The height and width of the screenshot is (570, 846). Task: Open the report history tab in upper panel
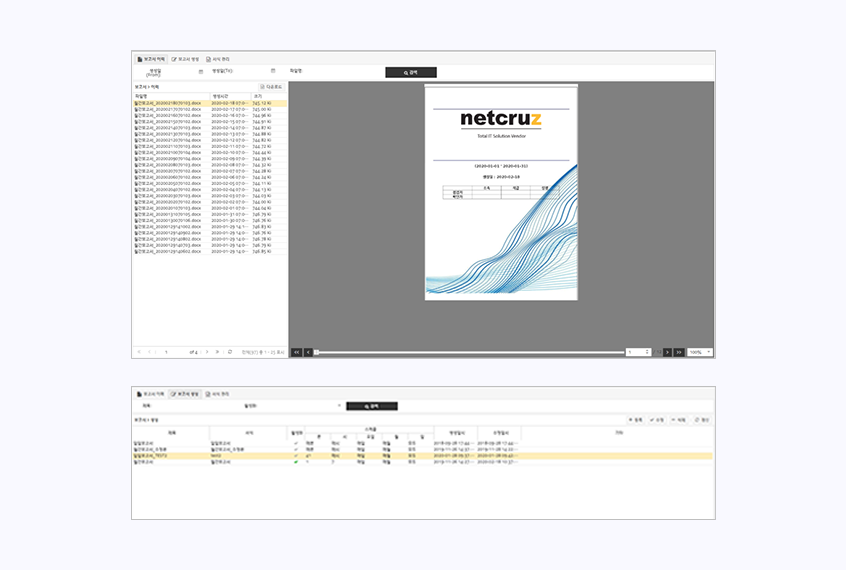(151, 59)
